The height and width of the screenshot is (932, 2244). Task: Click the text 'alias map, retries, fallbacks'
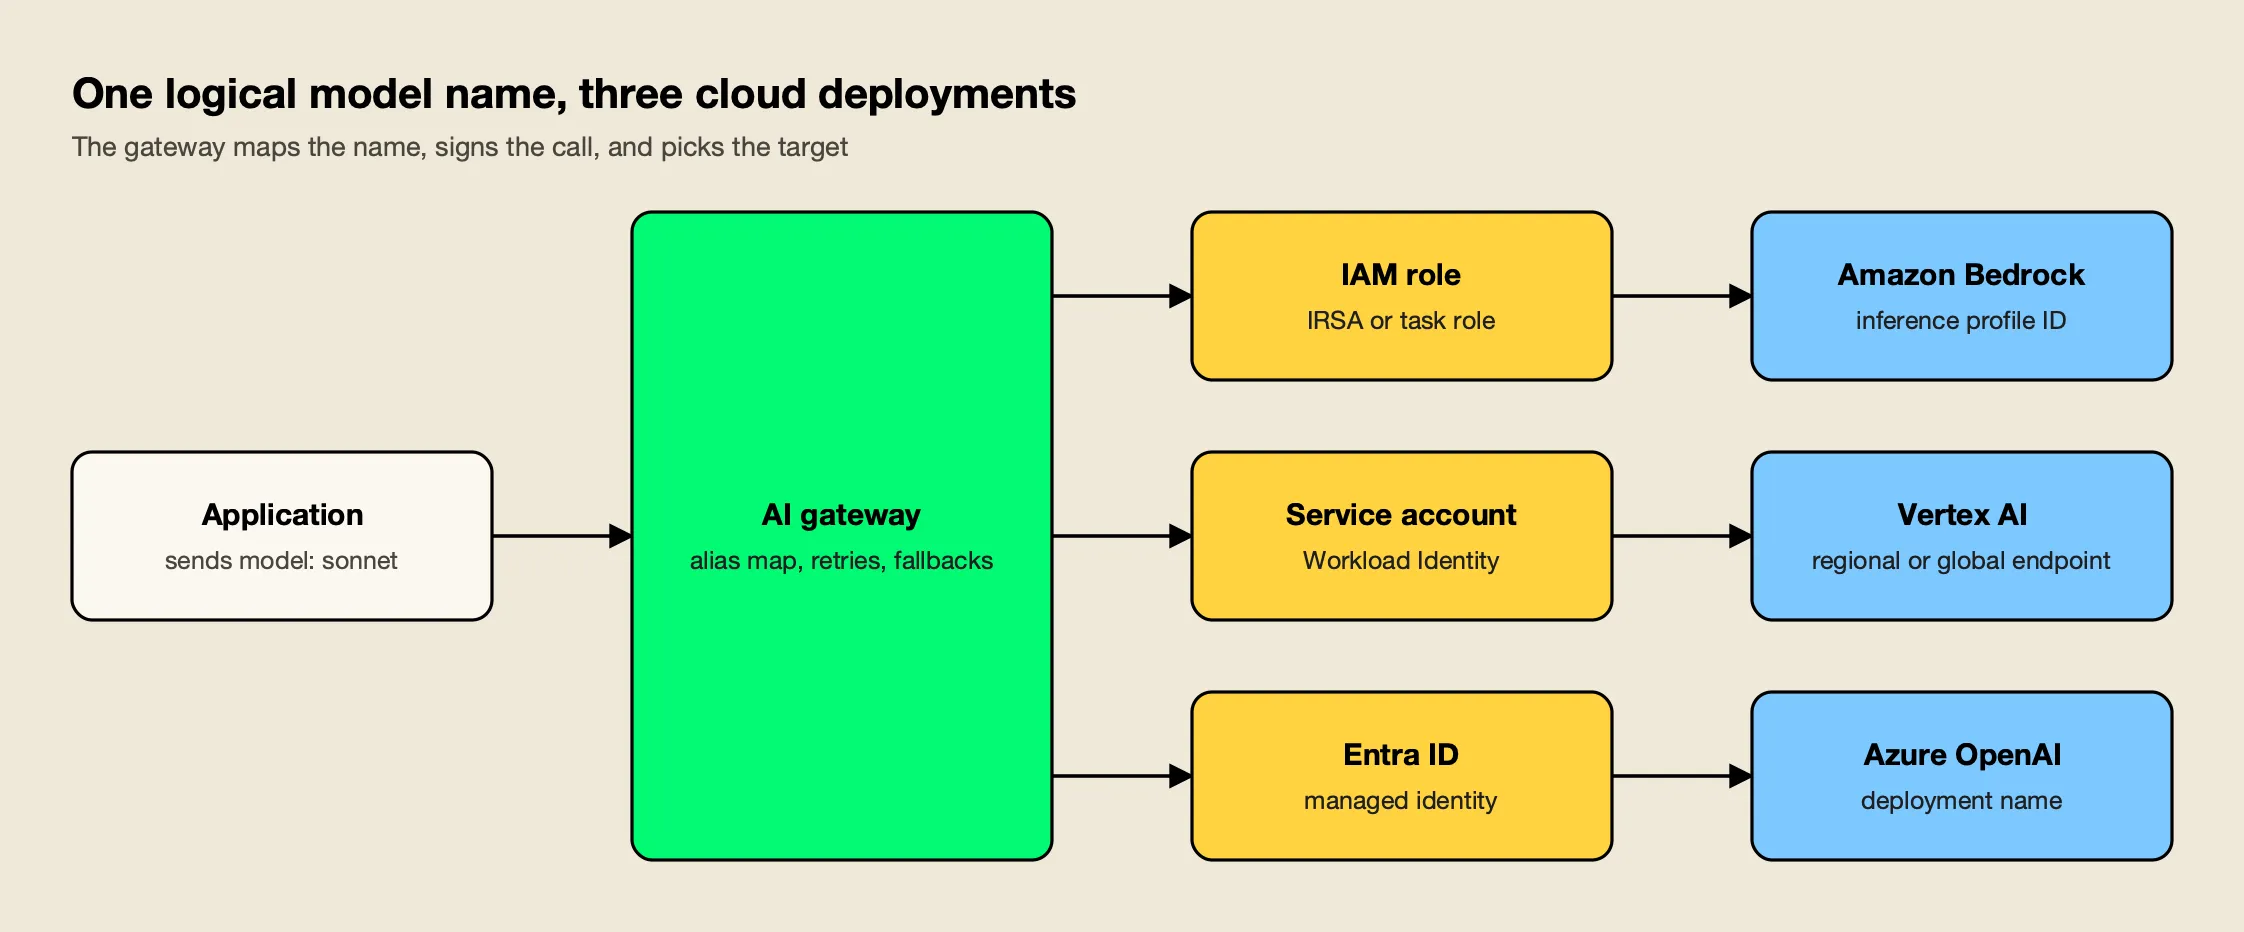pos(842,561)
